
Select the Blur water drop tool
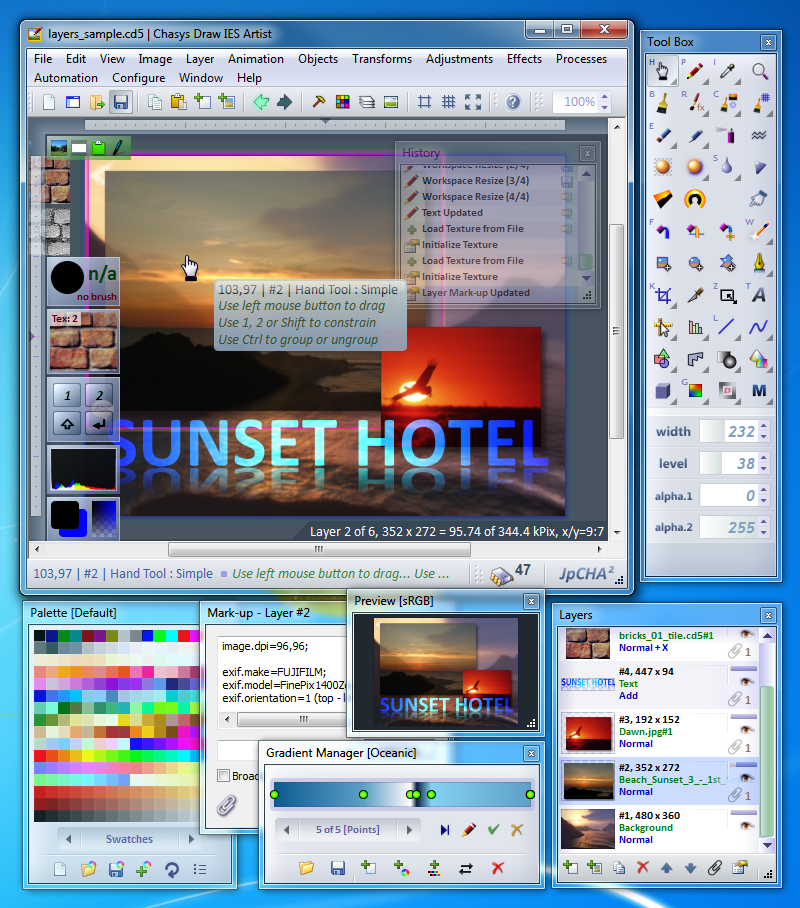tap(726, 167)
